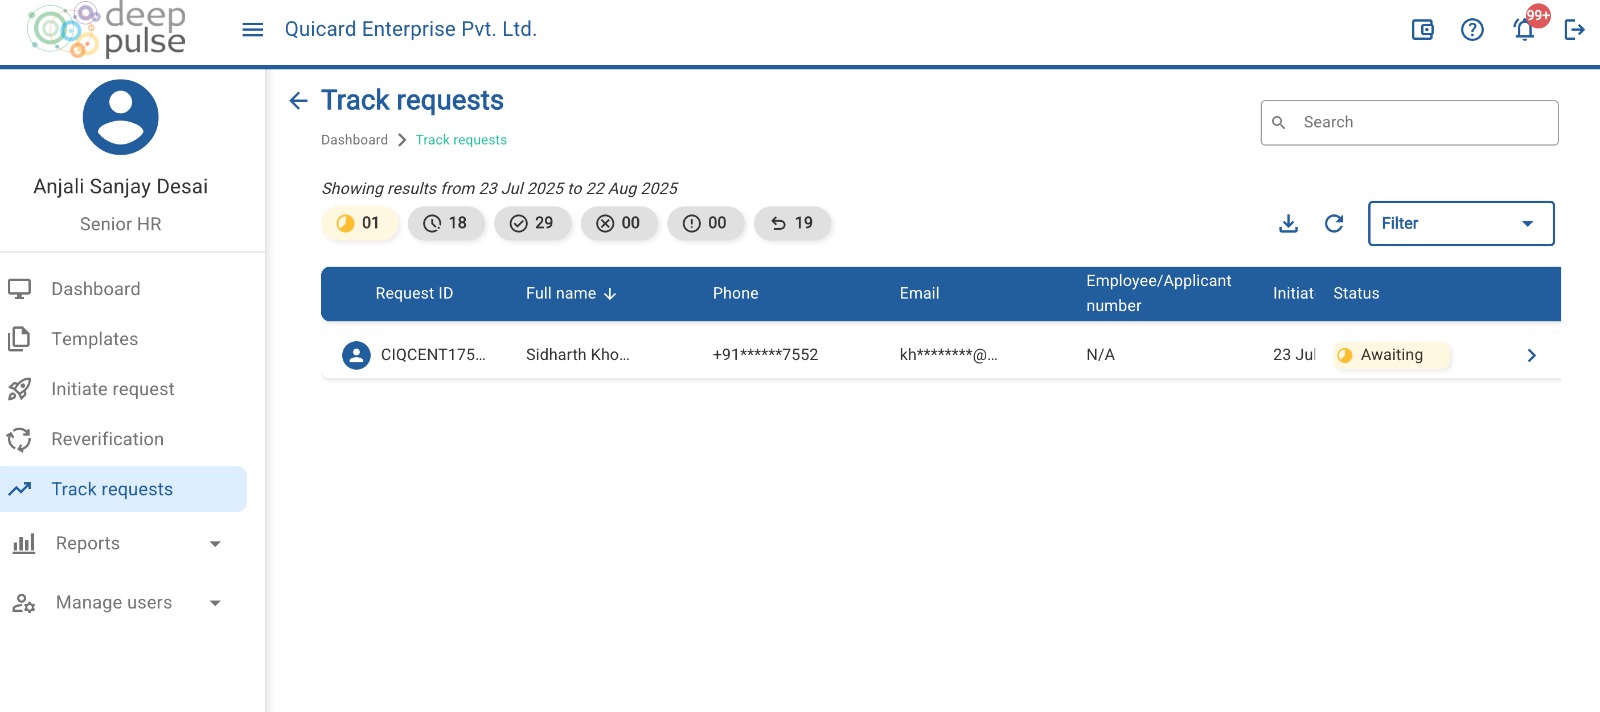Click the Request ID column header
Image resolution: width=1600 pixels, height=712 pixels.
[x=414, y=294]
